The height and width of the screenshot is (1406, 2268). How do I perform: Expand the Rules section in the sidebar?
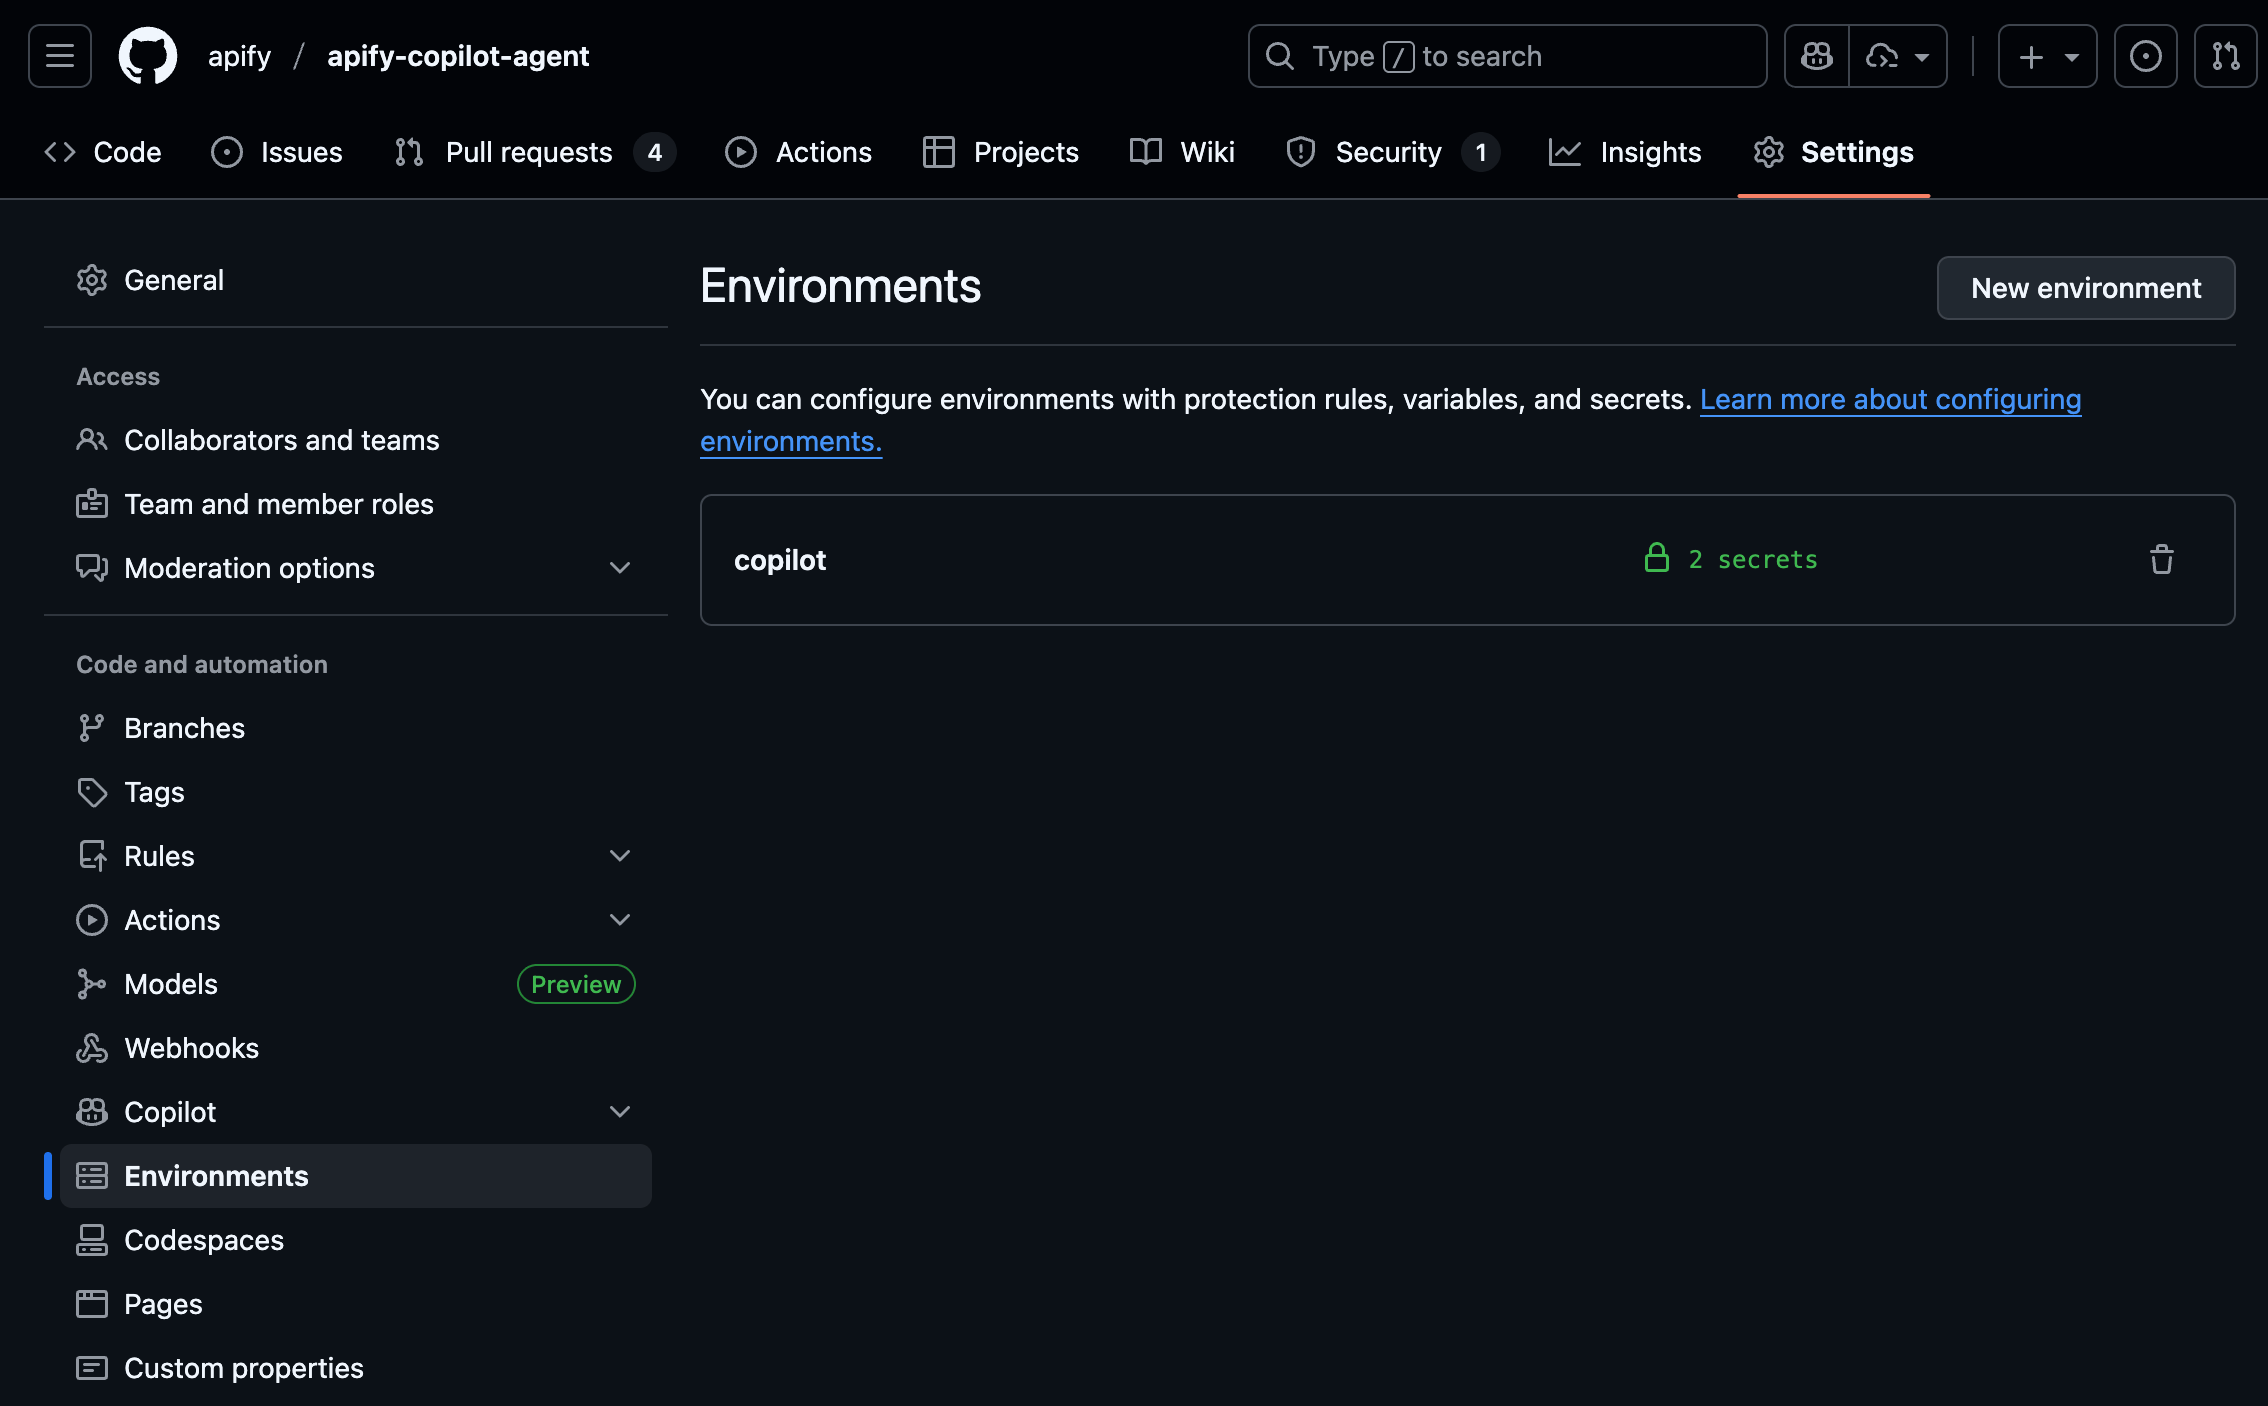[620, 855]
